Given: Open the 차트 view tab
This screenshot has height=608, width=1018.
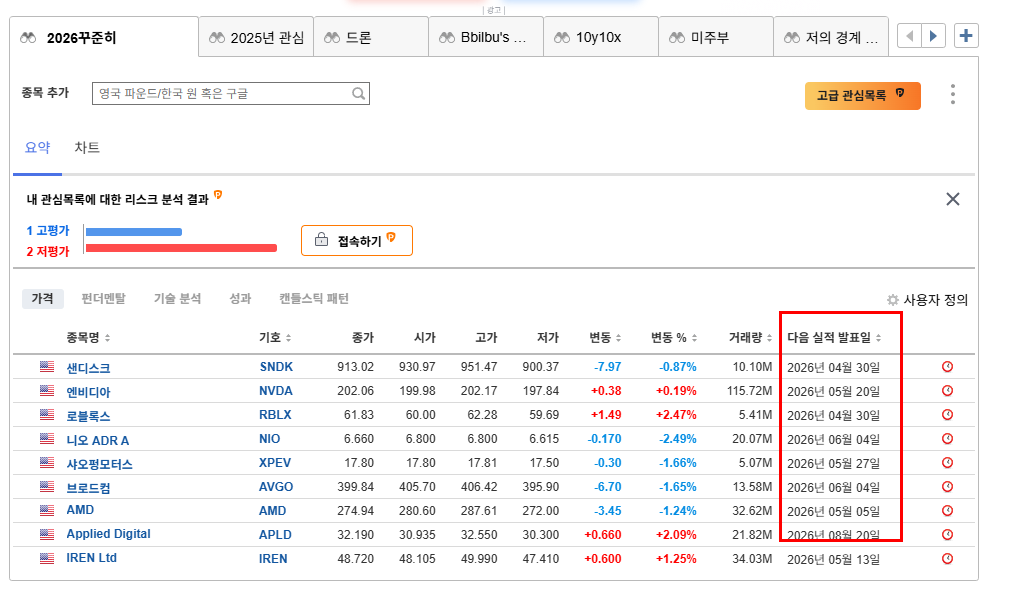Looking at the screenshot, I should (x=87, y=148).
